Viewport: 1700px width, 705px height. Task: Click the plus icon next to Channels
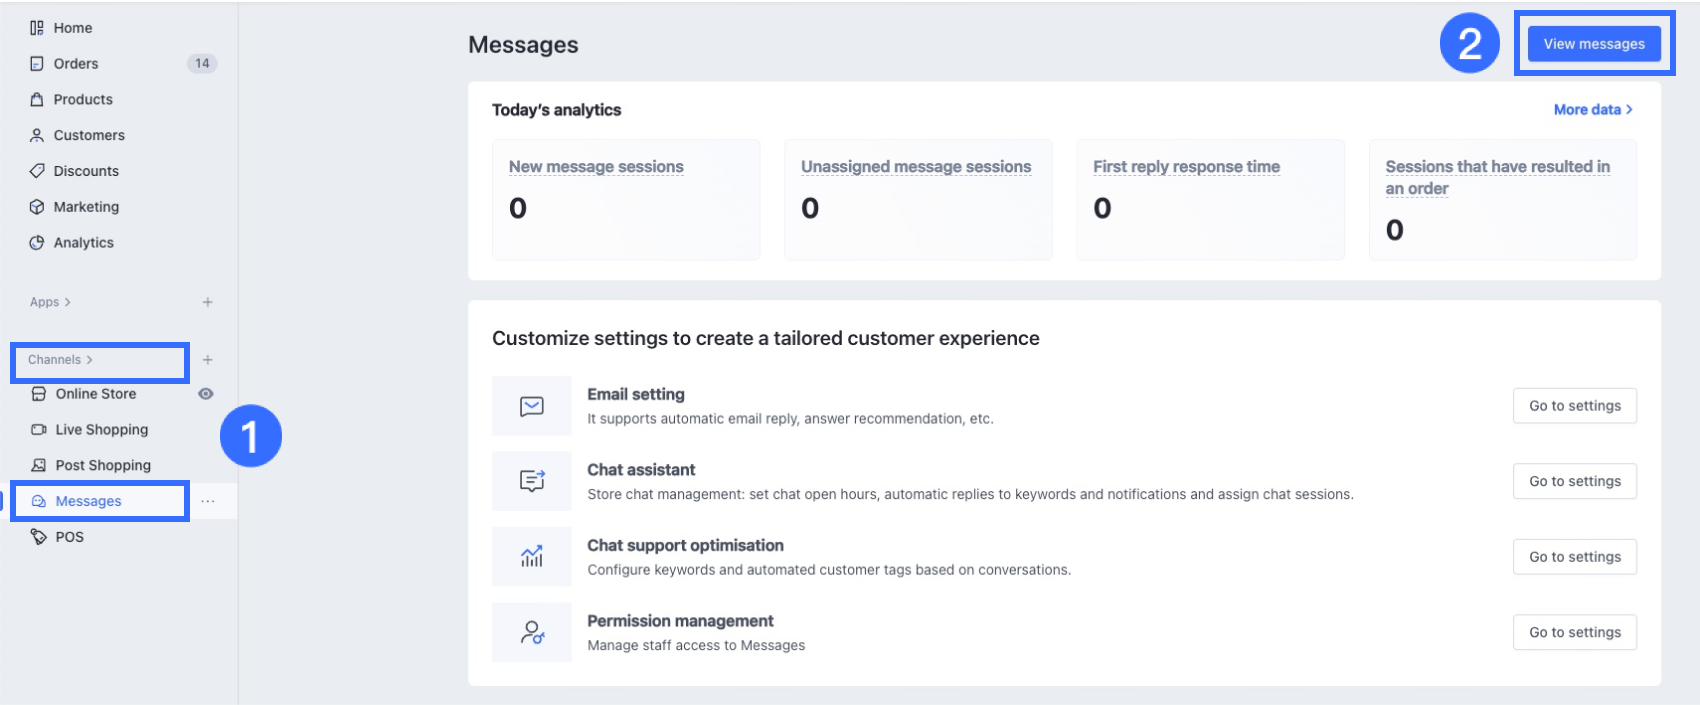pyautogui.click(x=207, y=360)
